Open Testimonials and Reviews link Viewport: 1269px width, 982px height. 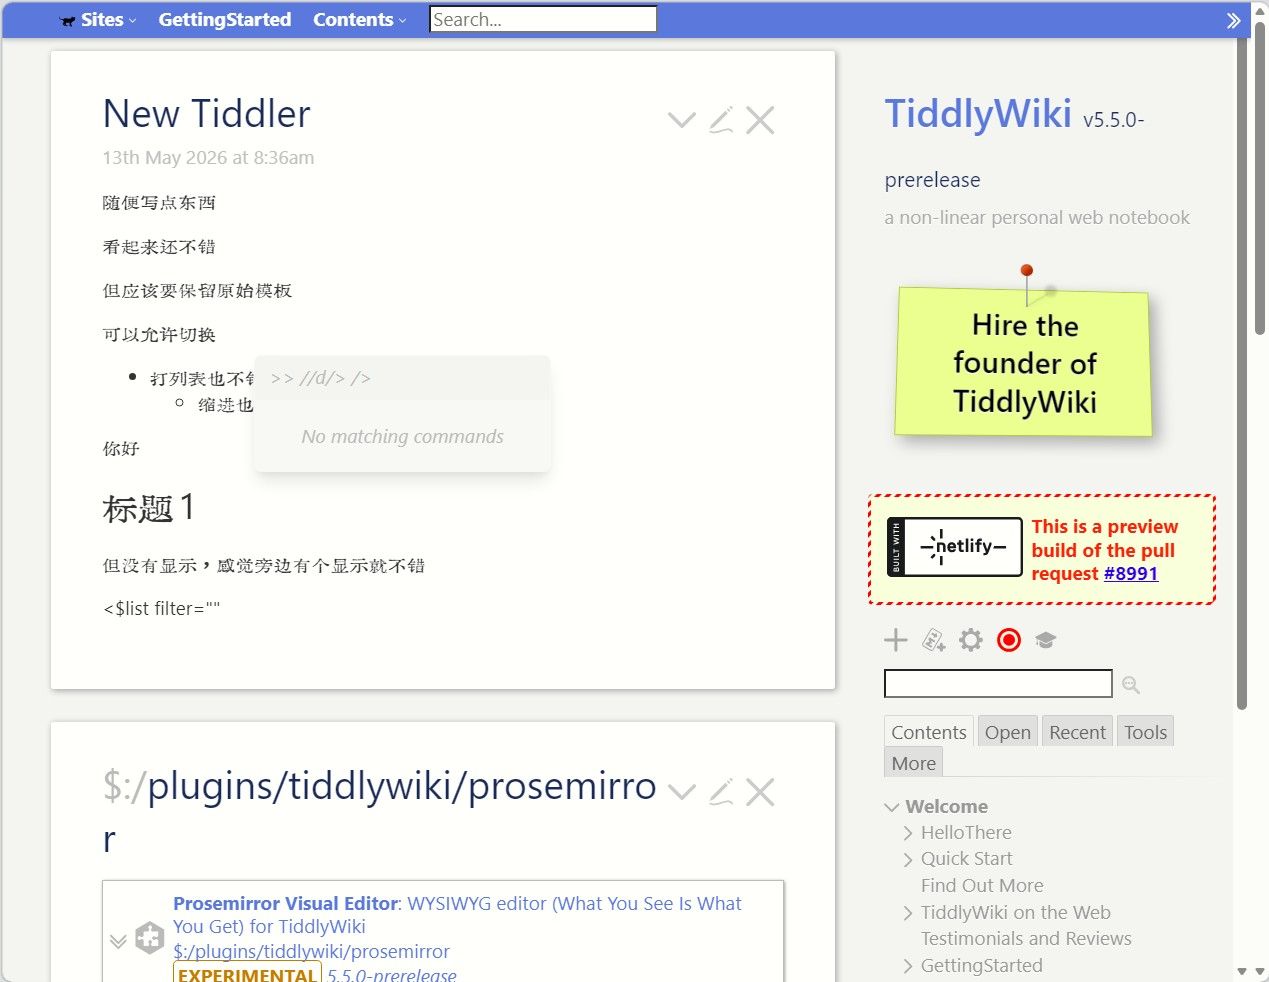pos(1026,938)
